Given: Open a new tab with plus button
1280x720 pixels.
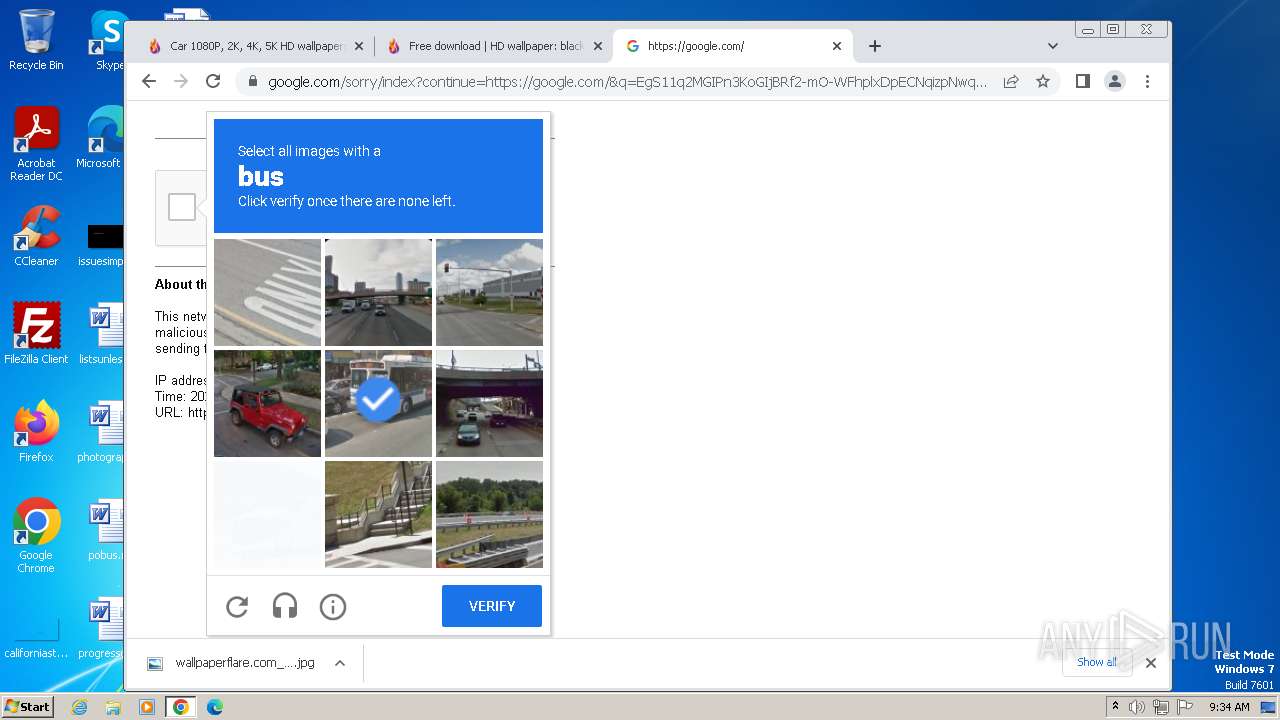Looking at the screenshot, I should 875,46.
